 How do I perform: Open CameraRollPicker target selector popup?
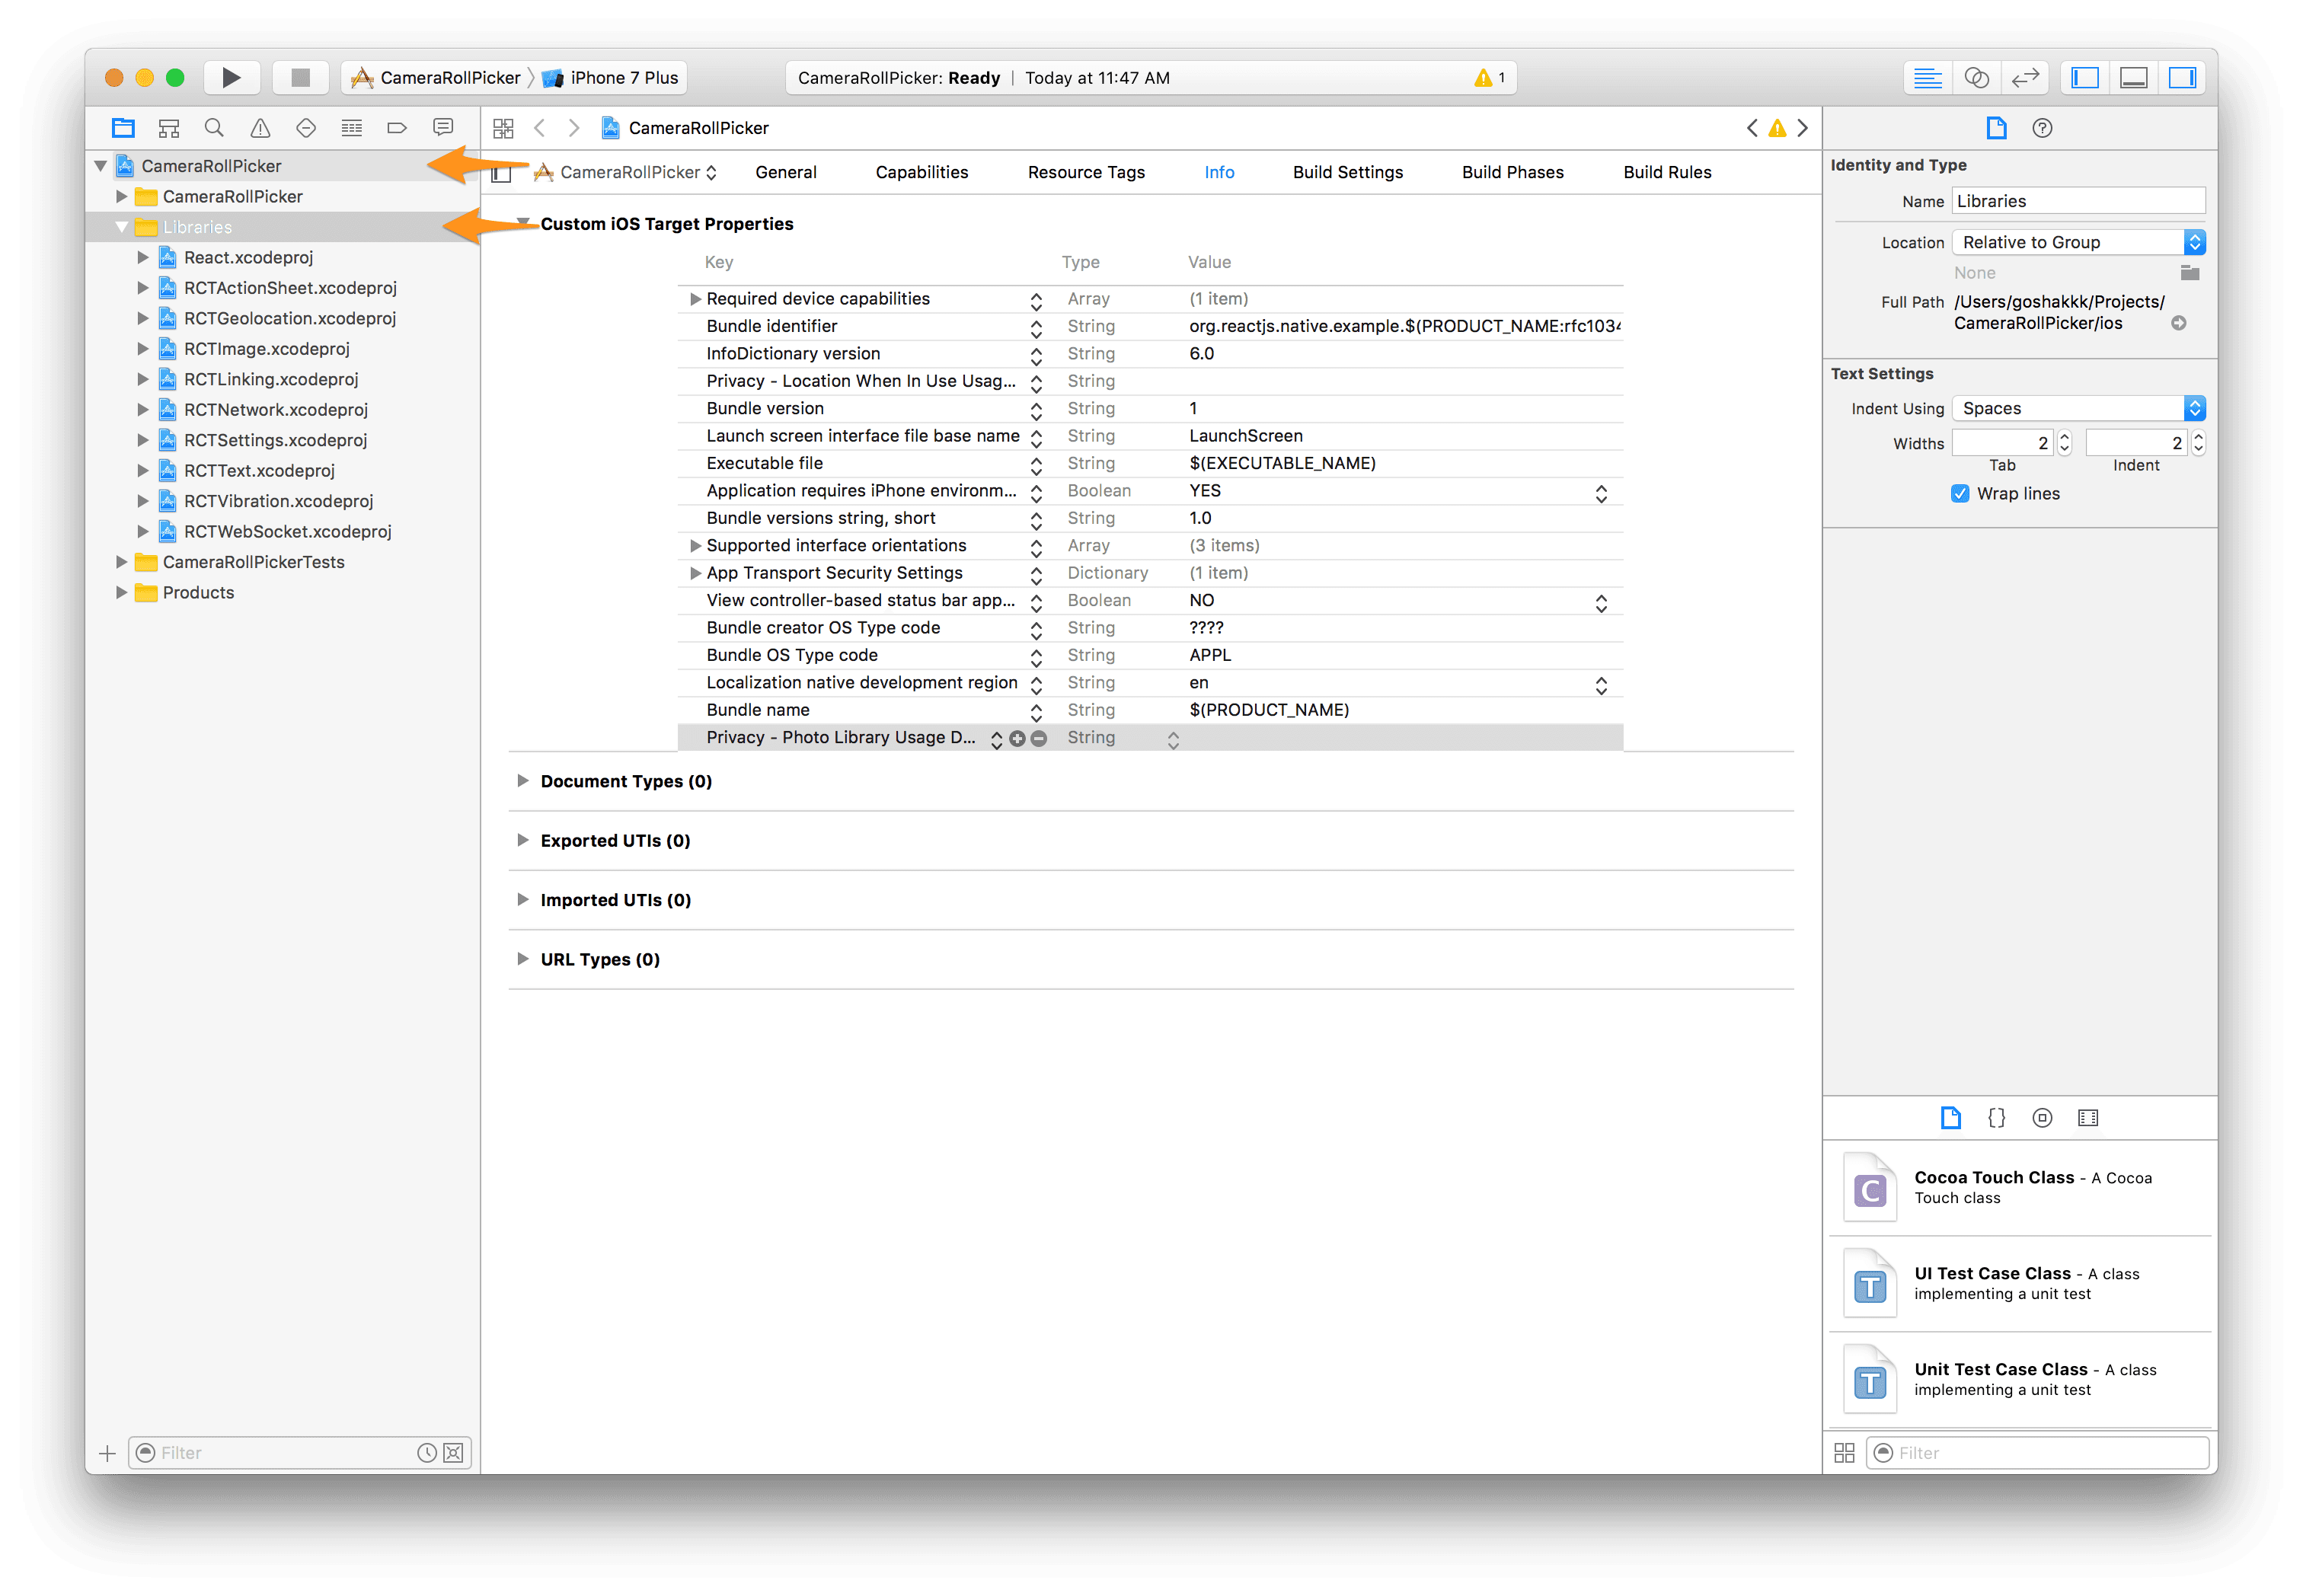coord(626,172)
